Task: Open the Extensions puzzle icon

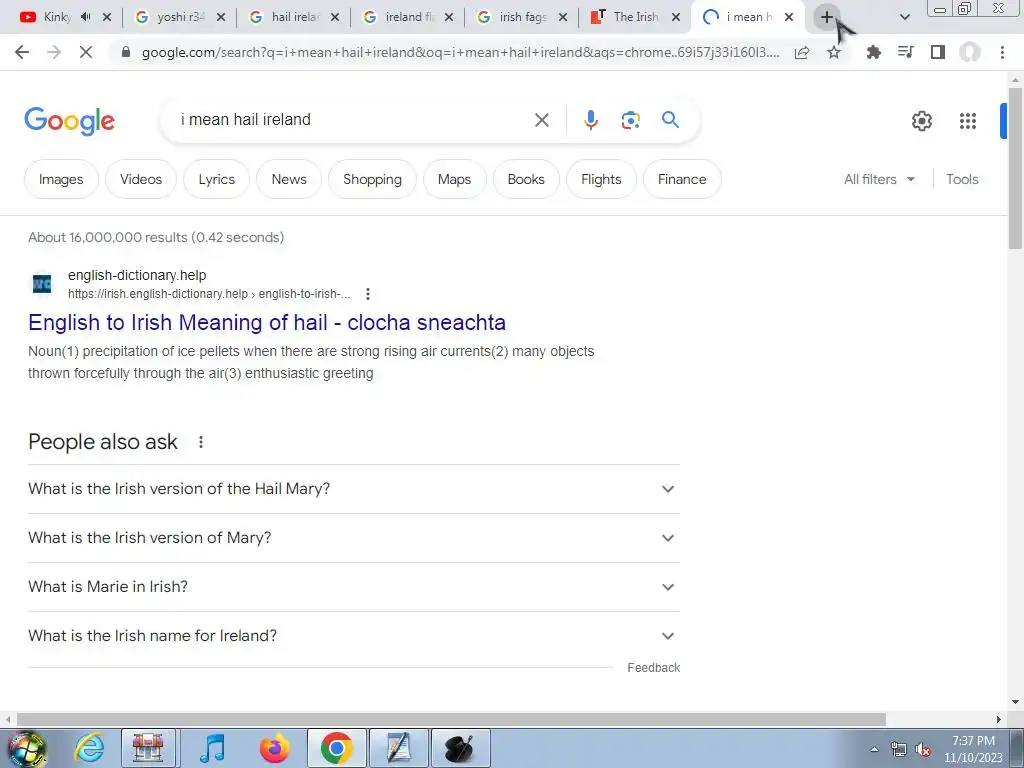Action: [x=873, y=52]
